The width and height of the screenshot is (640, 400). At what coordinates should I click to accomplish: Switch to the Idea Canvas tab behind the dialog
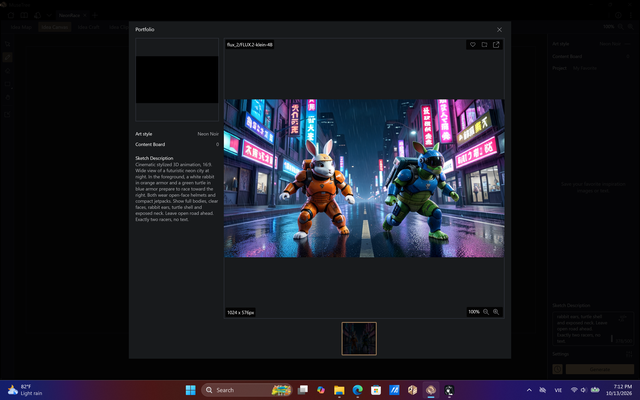pyautogui.click(x=55, y=27)
